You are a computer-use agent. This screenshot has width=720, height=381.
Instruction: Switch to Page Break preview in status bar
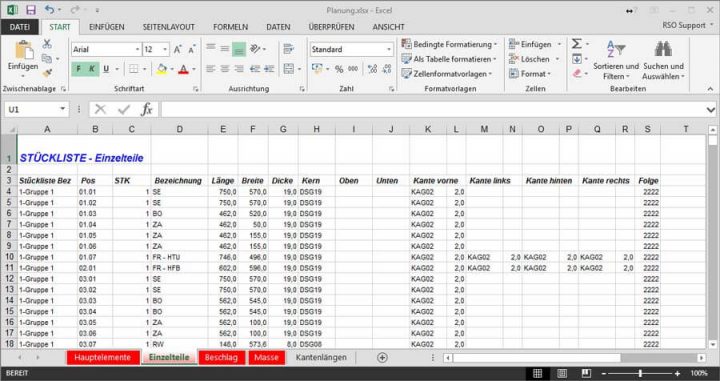click(x=586, y=373)
